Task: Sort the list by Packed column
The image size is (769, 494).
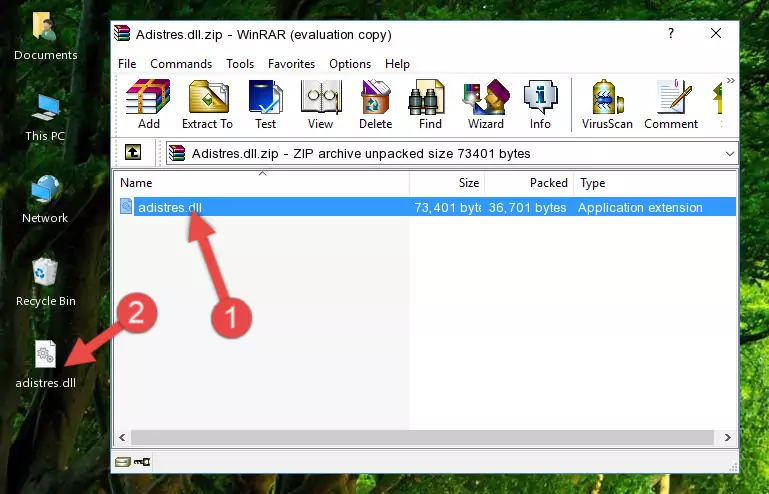Action: 529,183
